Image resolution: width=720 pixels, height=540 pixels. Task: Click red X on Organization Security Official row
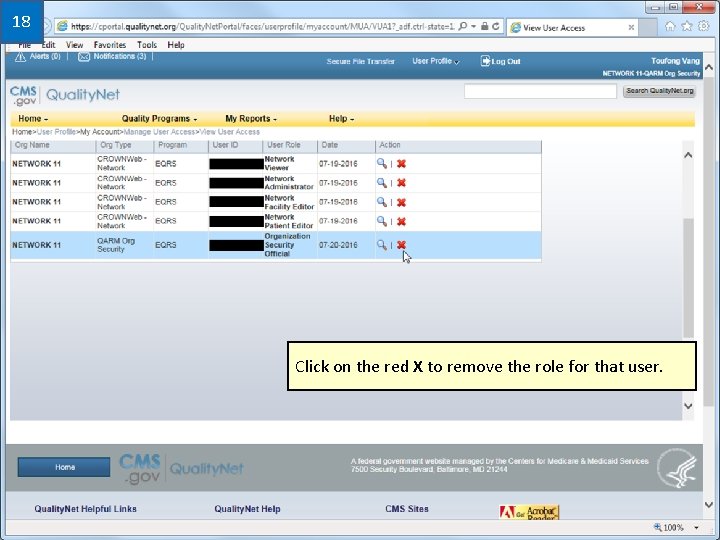coord(401,245)
